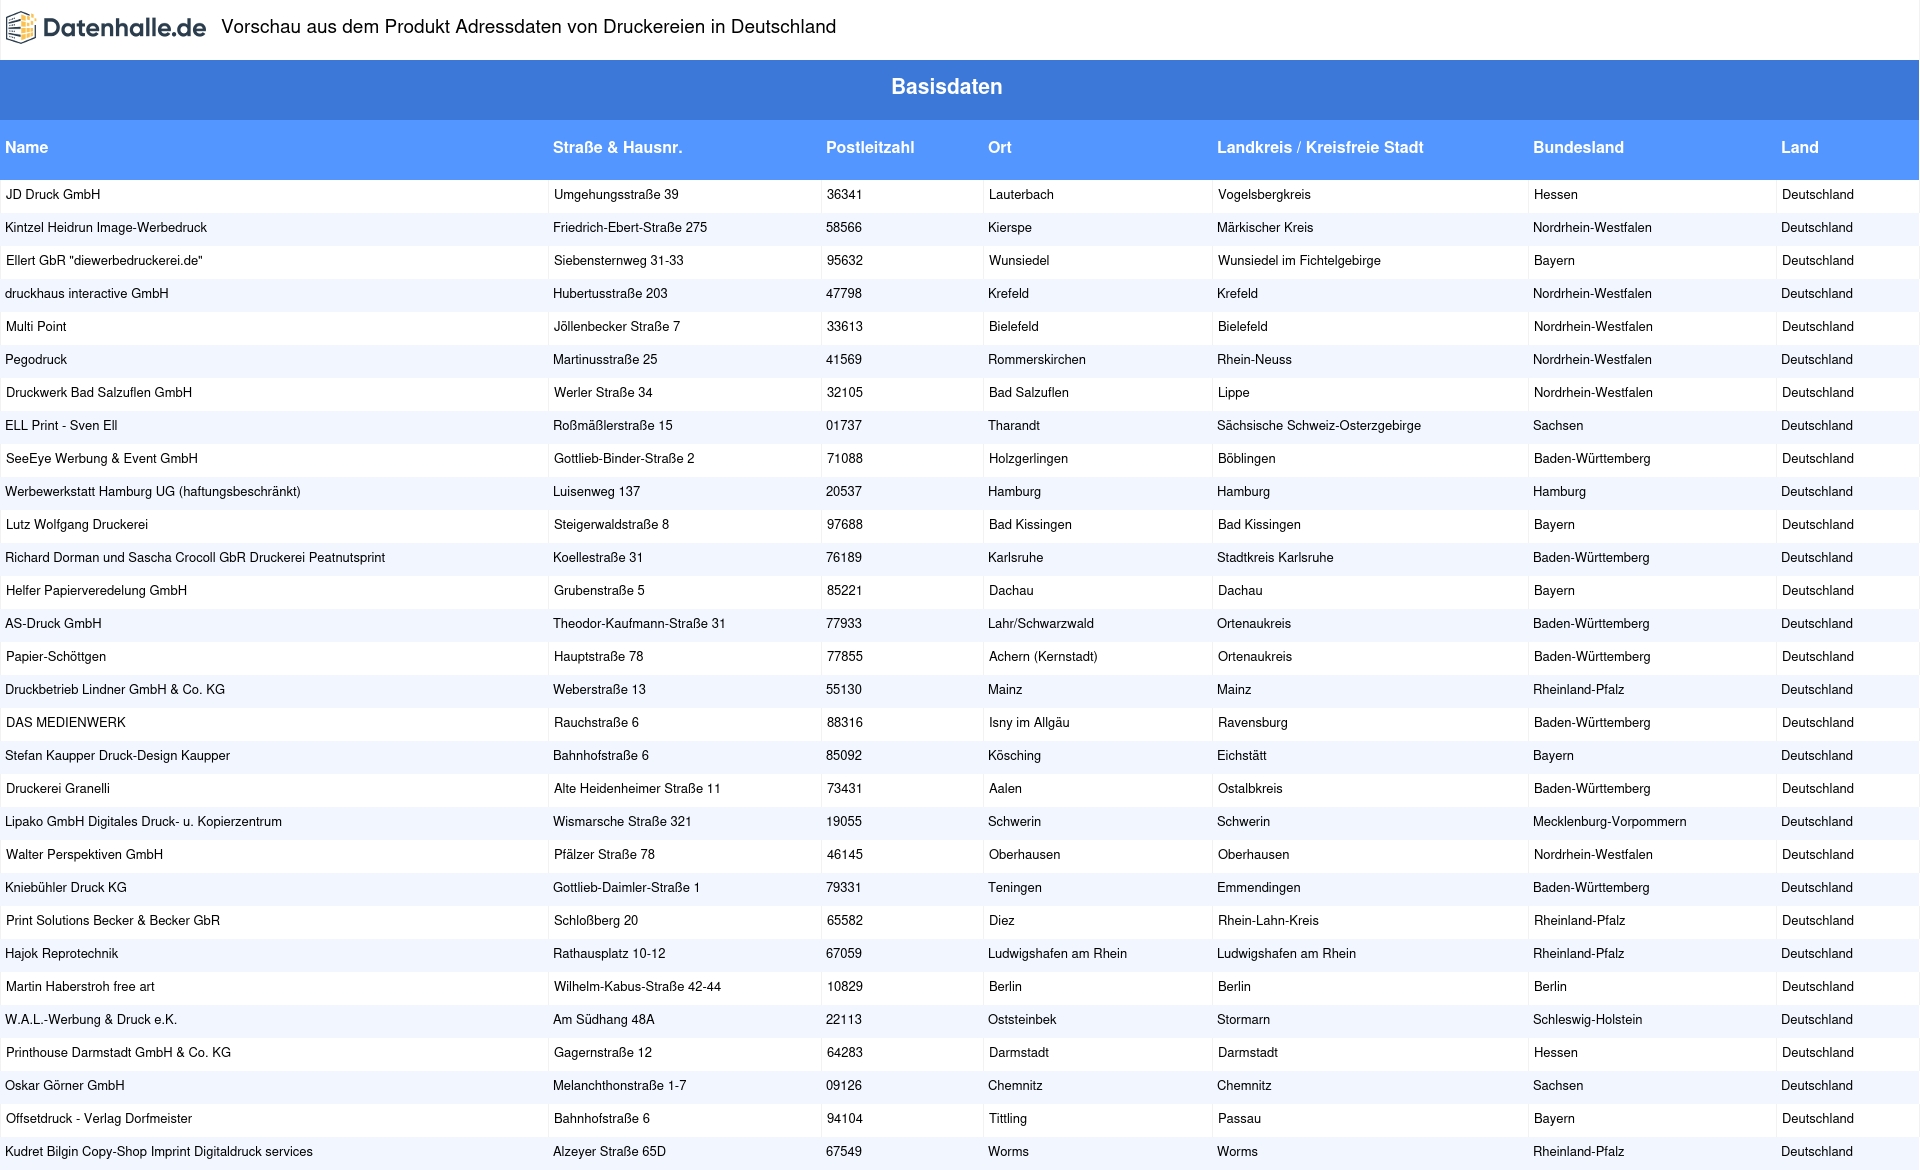Click Oskar Görner GmbH entry
1920x1170 pixels.
(65, 1086)
